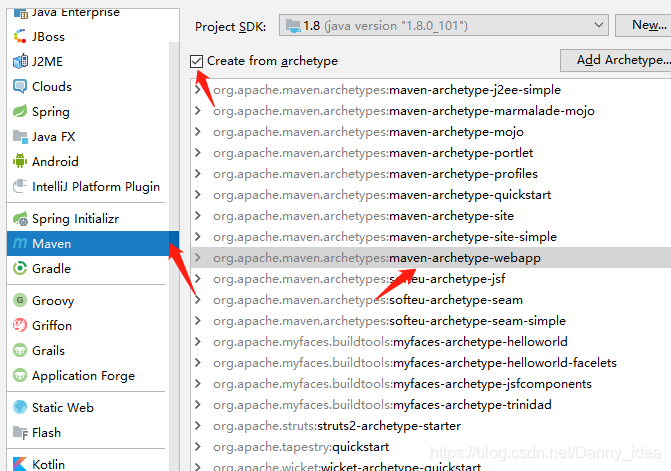Viewport: 671px width, 471px height.
Task: Click the Spring leaf icon
Action: 20,111
